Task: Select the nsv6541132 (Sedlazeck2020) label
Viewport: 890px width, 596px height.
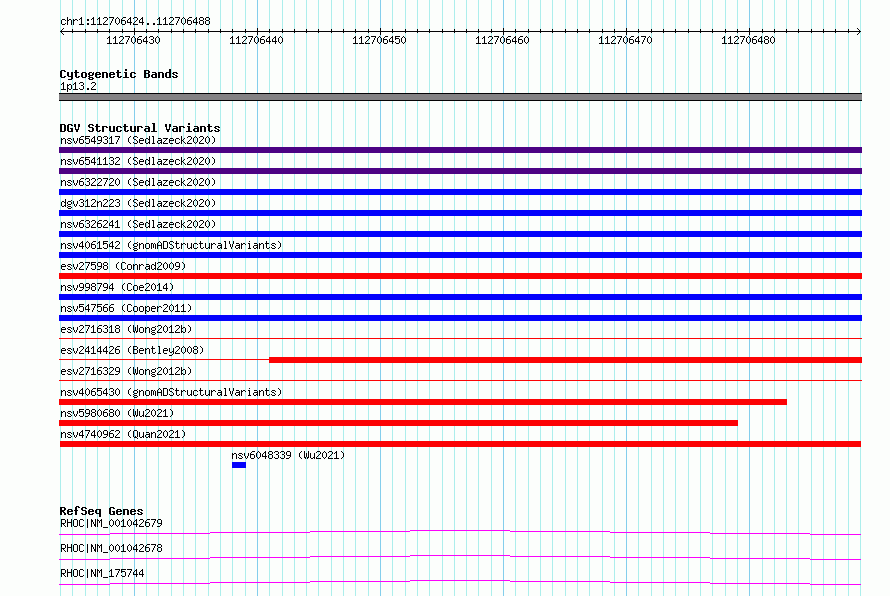Action: [x=138, y=161]
